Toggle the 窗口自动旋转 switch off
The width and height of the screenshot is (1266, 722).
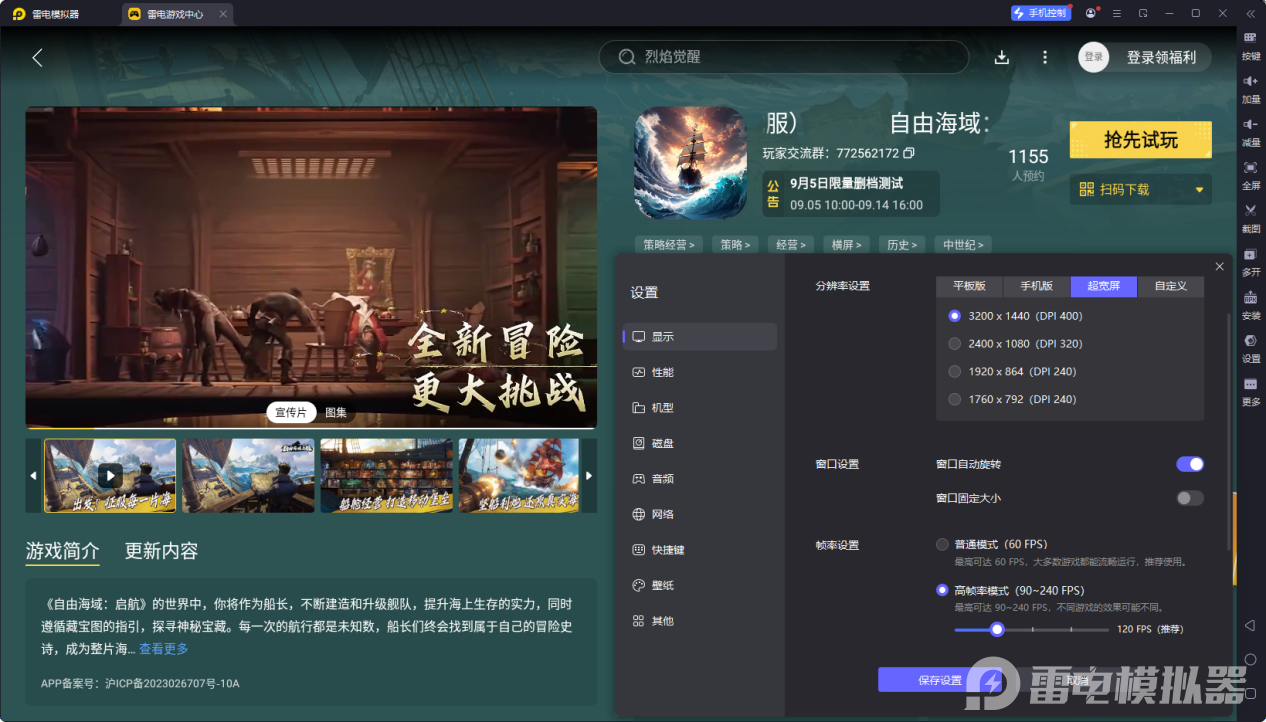[1189, 464]
